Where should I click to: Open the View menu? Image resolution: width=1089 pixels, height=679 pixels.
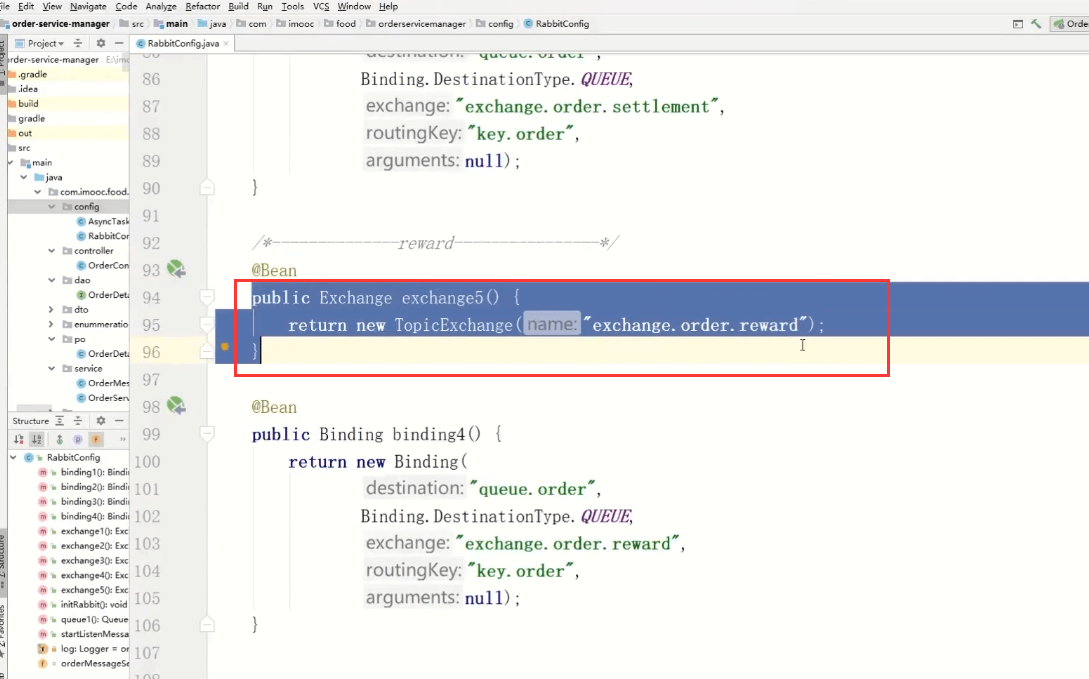coord(52,6)
